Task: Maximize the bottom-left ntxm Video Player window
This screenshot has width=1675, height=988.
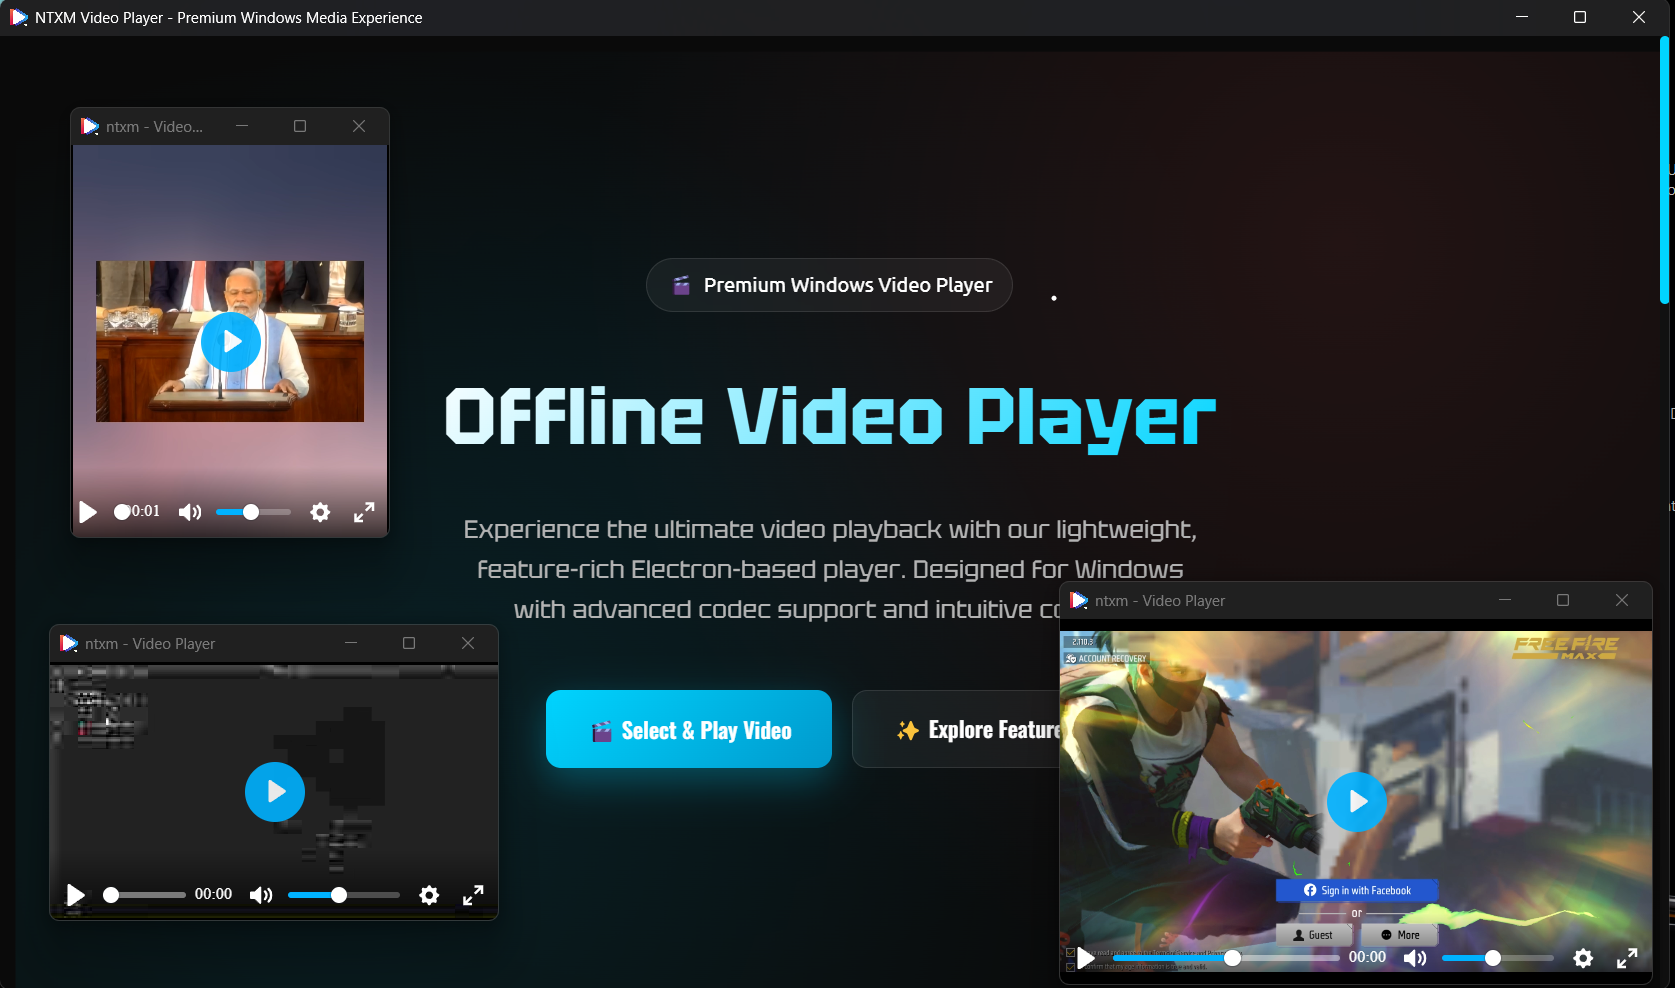Action: click(409, 643)
